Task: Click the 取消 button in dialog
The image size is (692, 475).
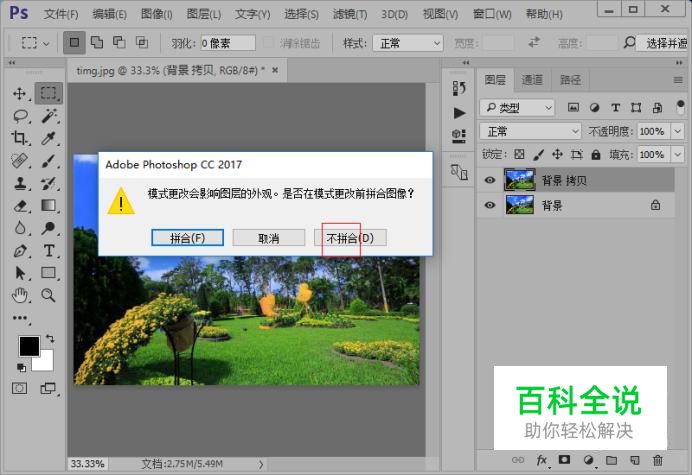Action: [x=269, y=238]
